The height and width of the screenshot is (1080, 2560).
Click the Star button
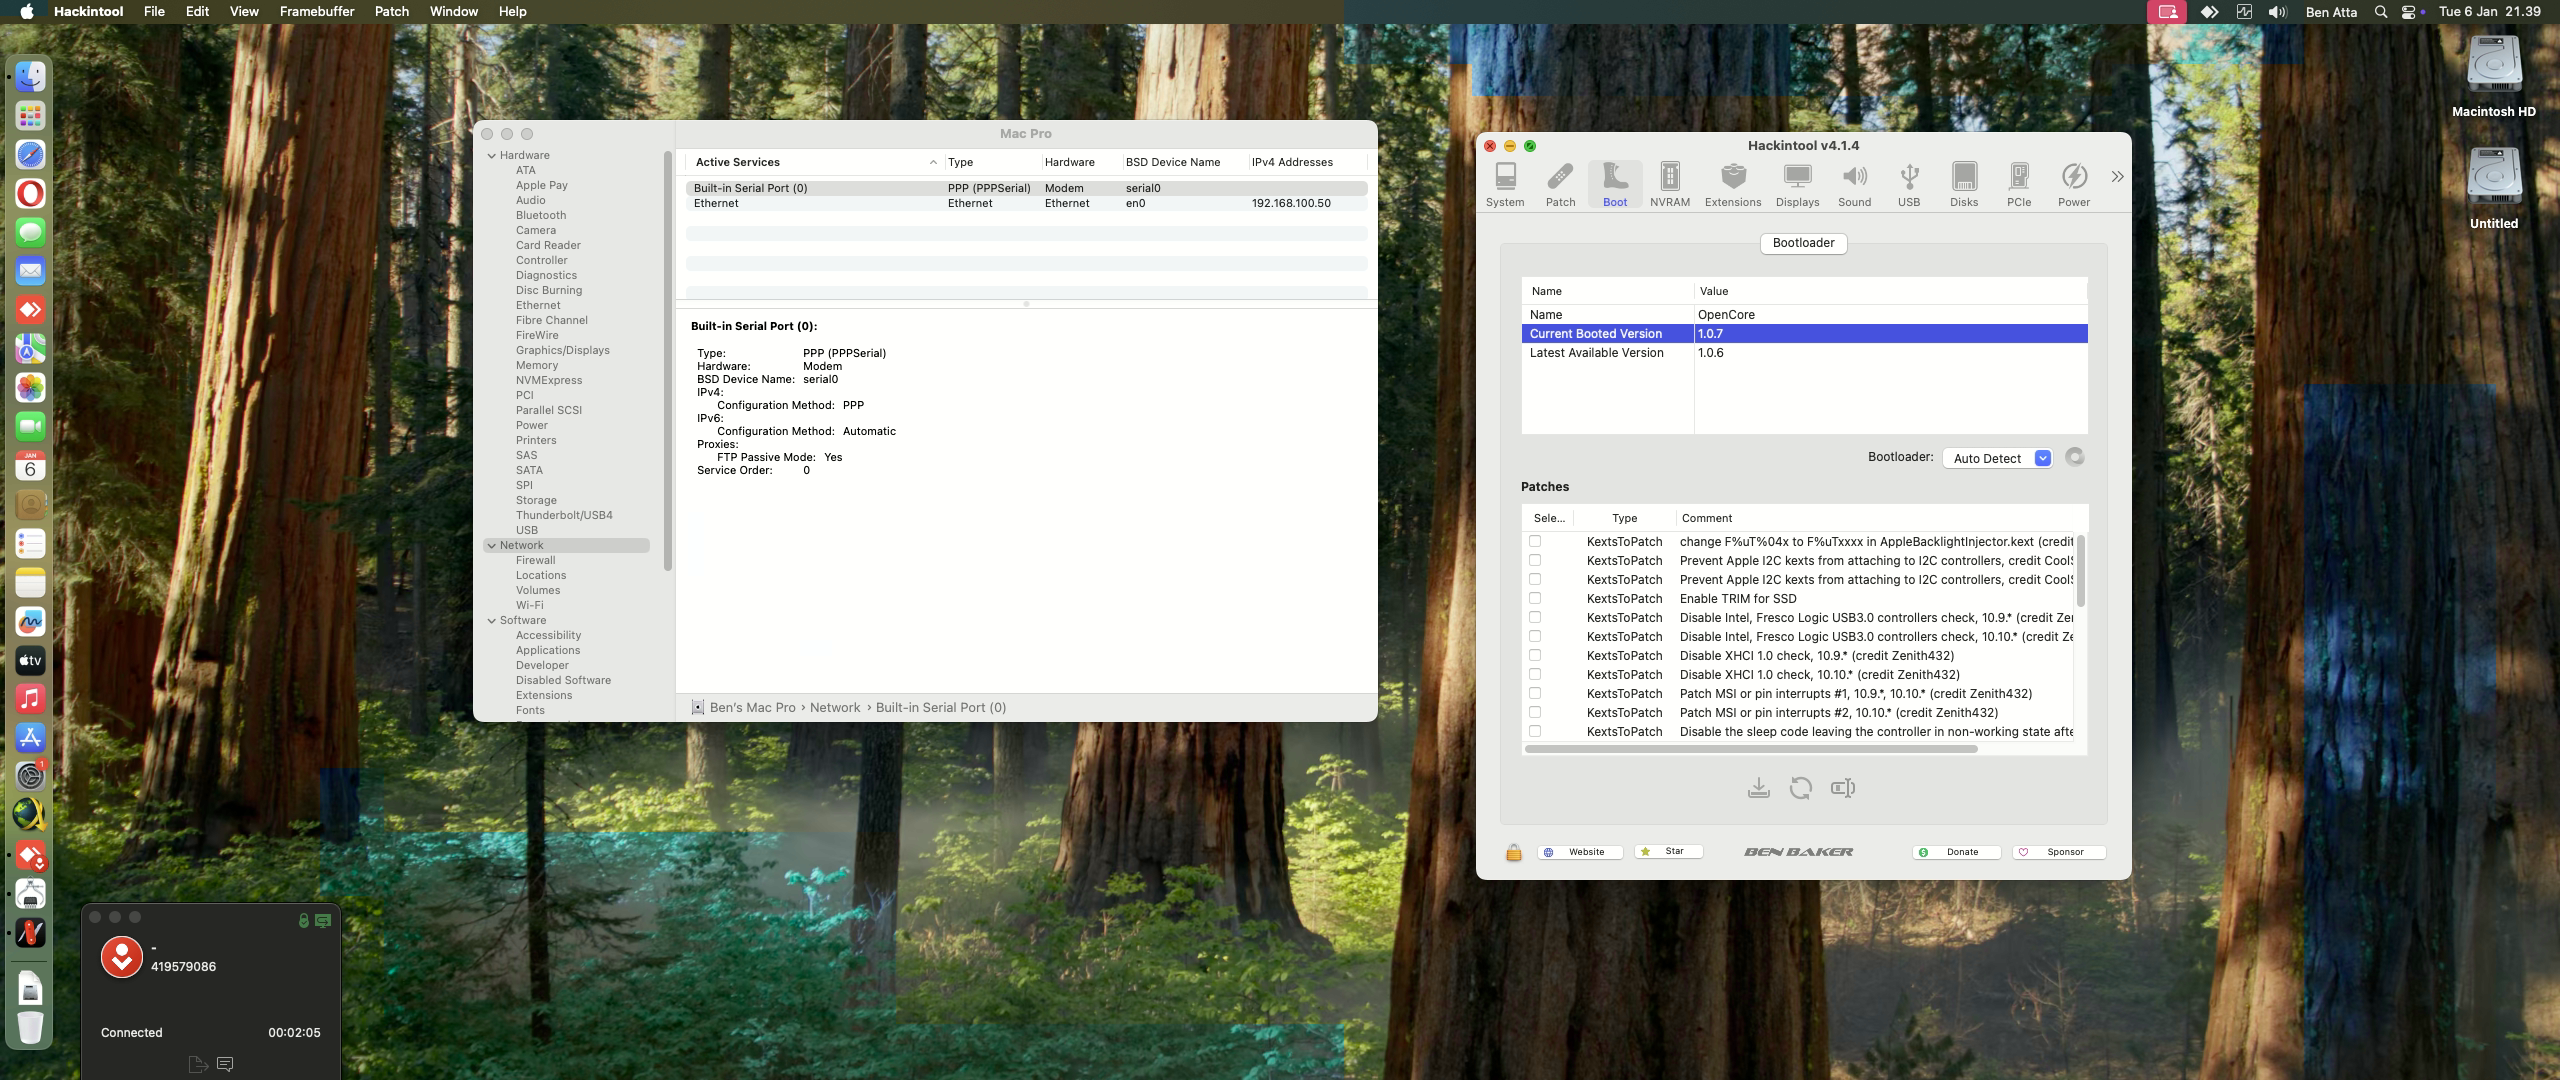click(1669, 852)
